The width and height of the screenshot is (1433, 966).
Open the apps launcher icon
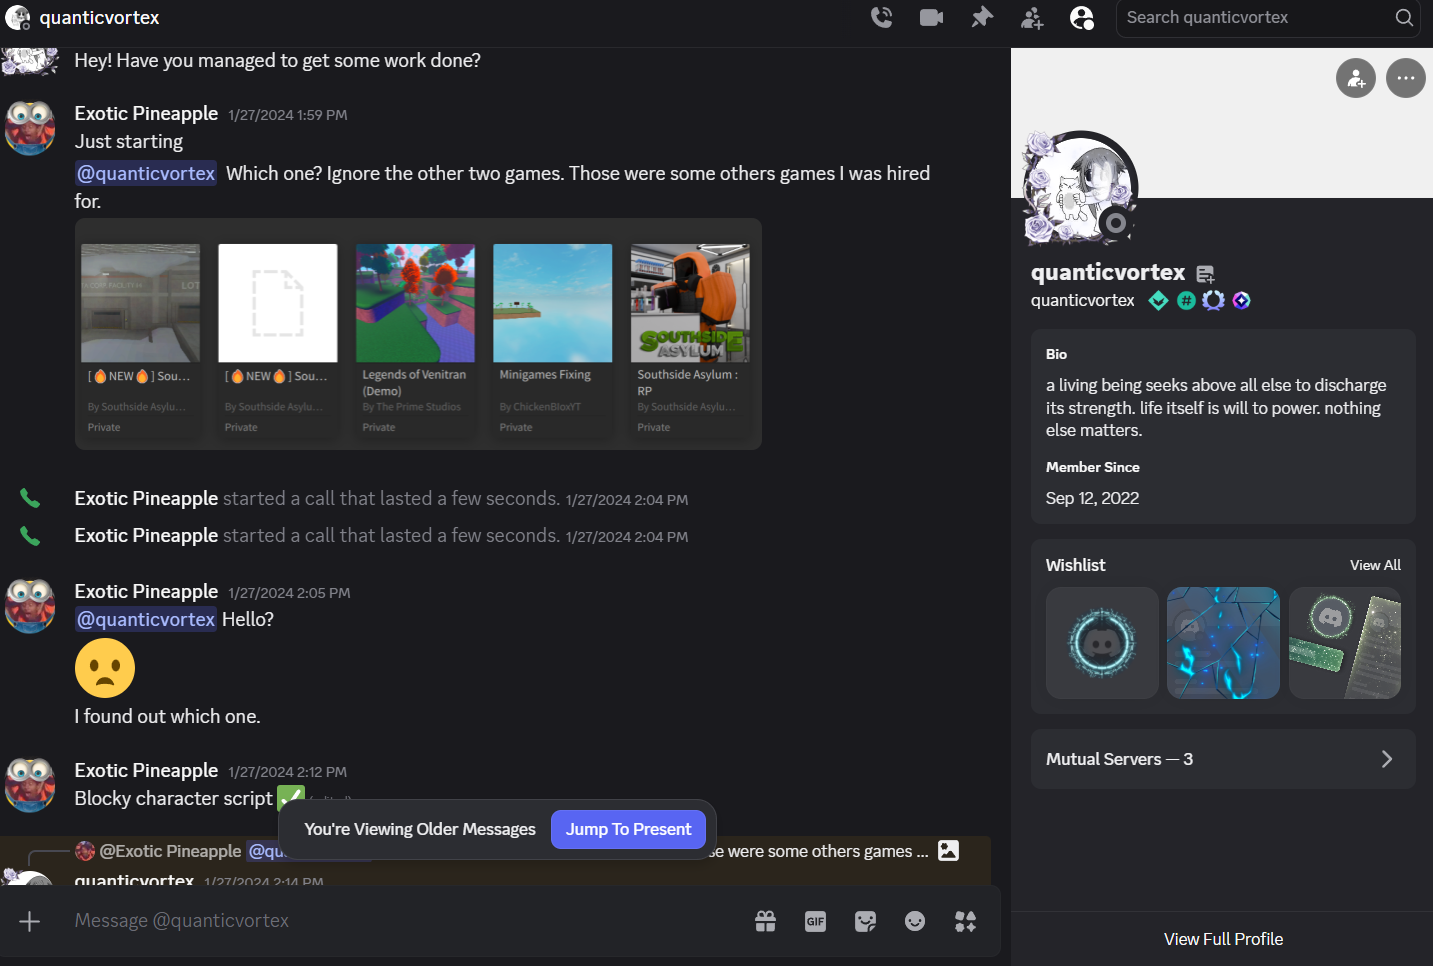pos(965,921)
